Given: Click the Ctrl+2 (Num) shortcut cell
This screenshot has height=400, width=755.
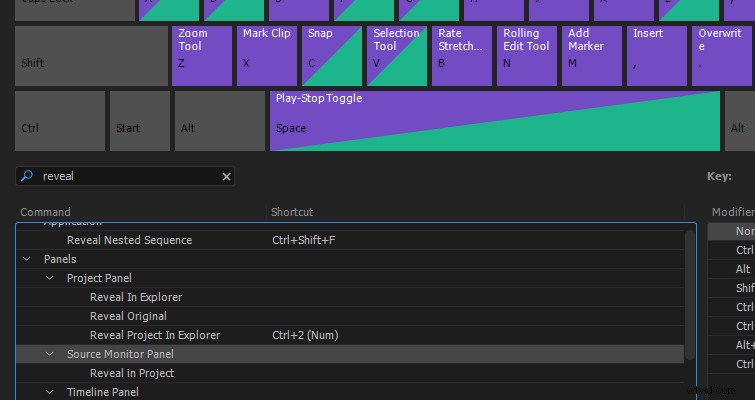Looking at the screenshot, I should pyautogui.click(x=305, y=335).
